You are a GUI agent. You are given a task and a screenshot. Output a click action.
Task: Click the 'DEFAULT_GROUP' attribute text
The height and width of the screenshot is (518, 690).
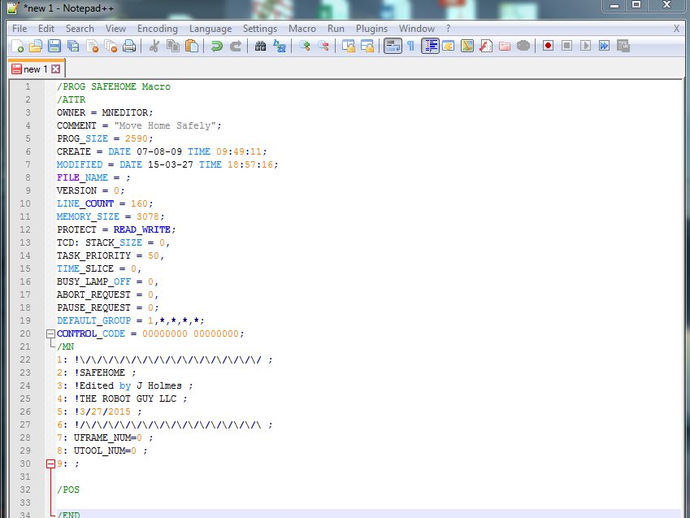94,321
